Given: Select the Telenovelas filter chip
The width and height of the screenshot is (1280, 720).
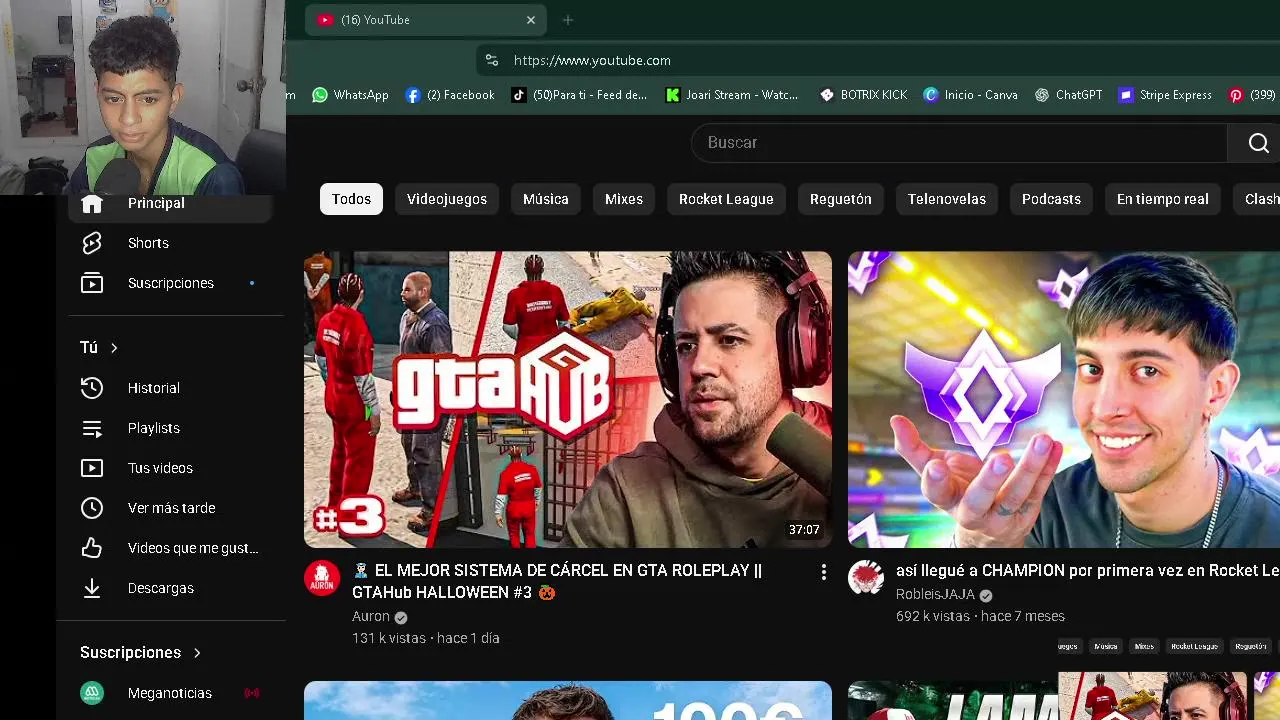Looking at the screenshot, I should click(947, 199).
